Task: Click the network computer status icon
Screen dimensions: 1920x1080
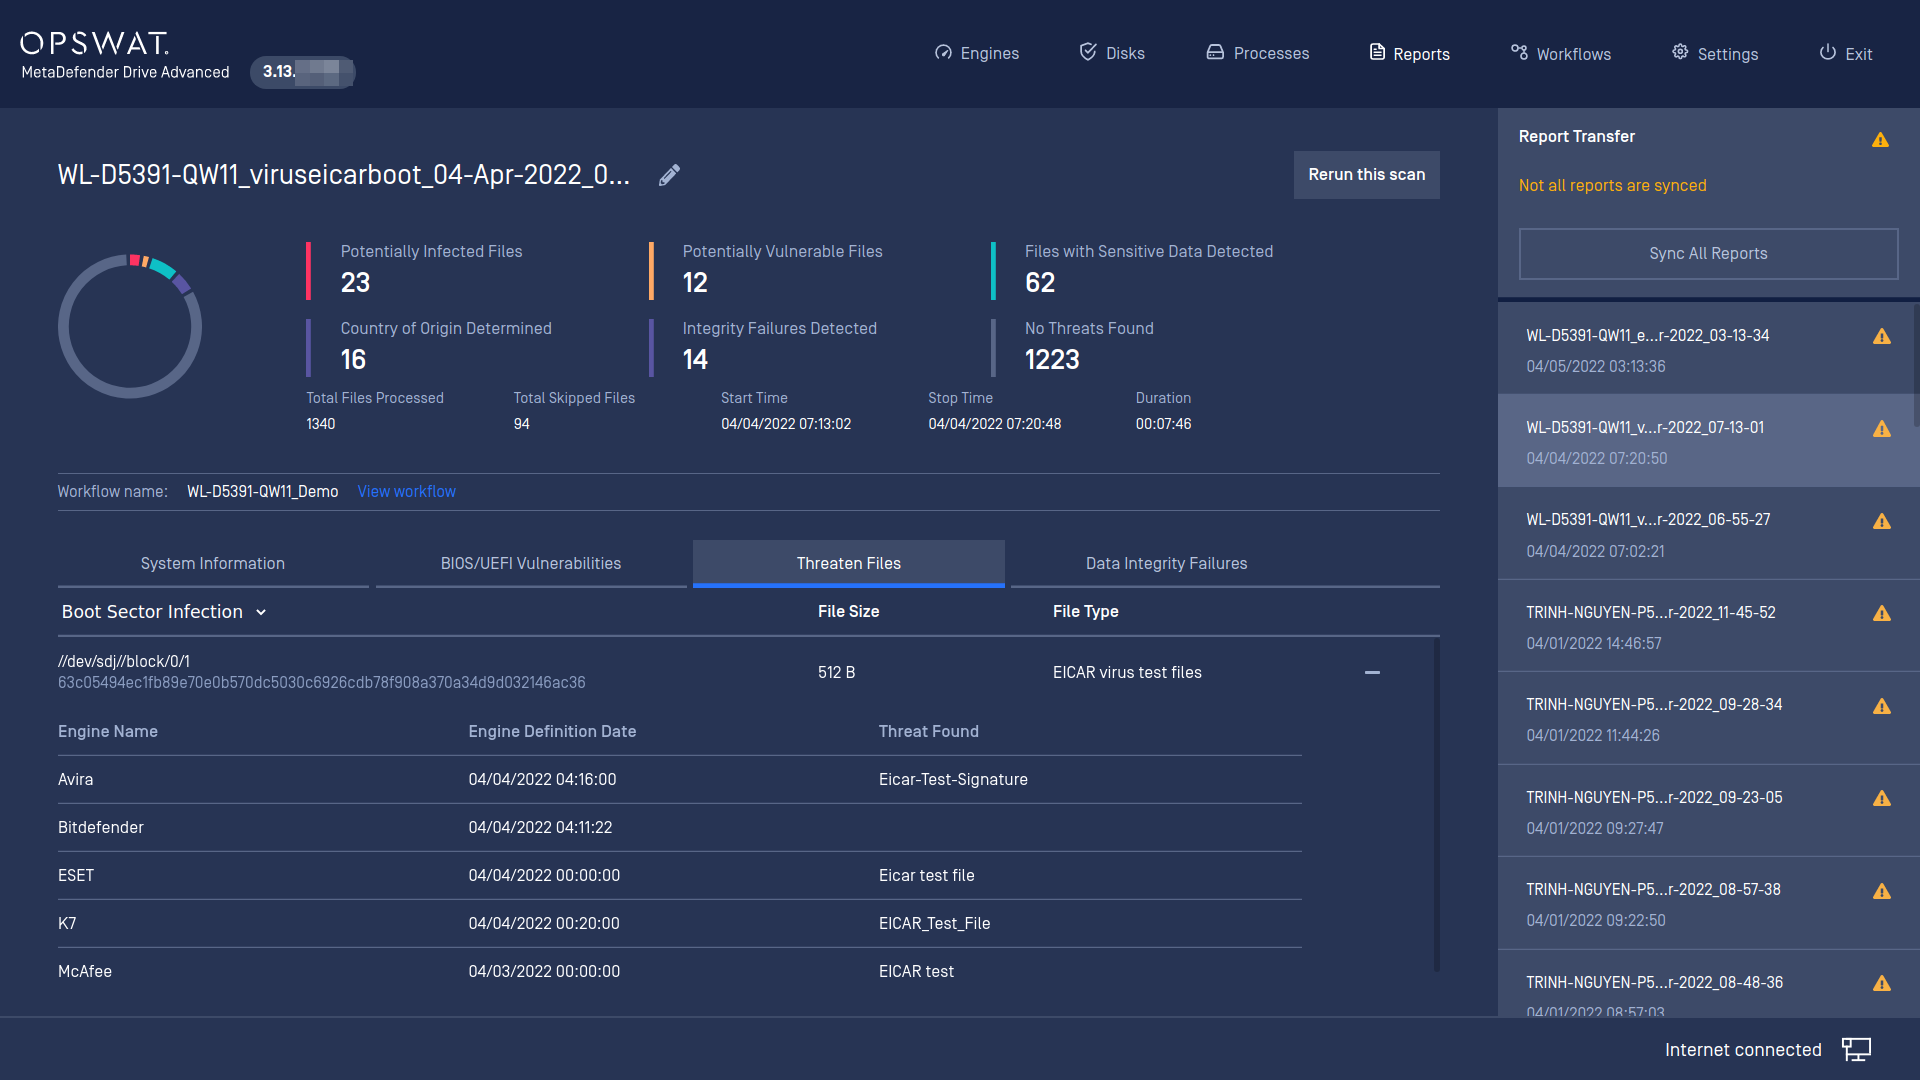Action: (1856, 1049)
